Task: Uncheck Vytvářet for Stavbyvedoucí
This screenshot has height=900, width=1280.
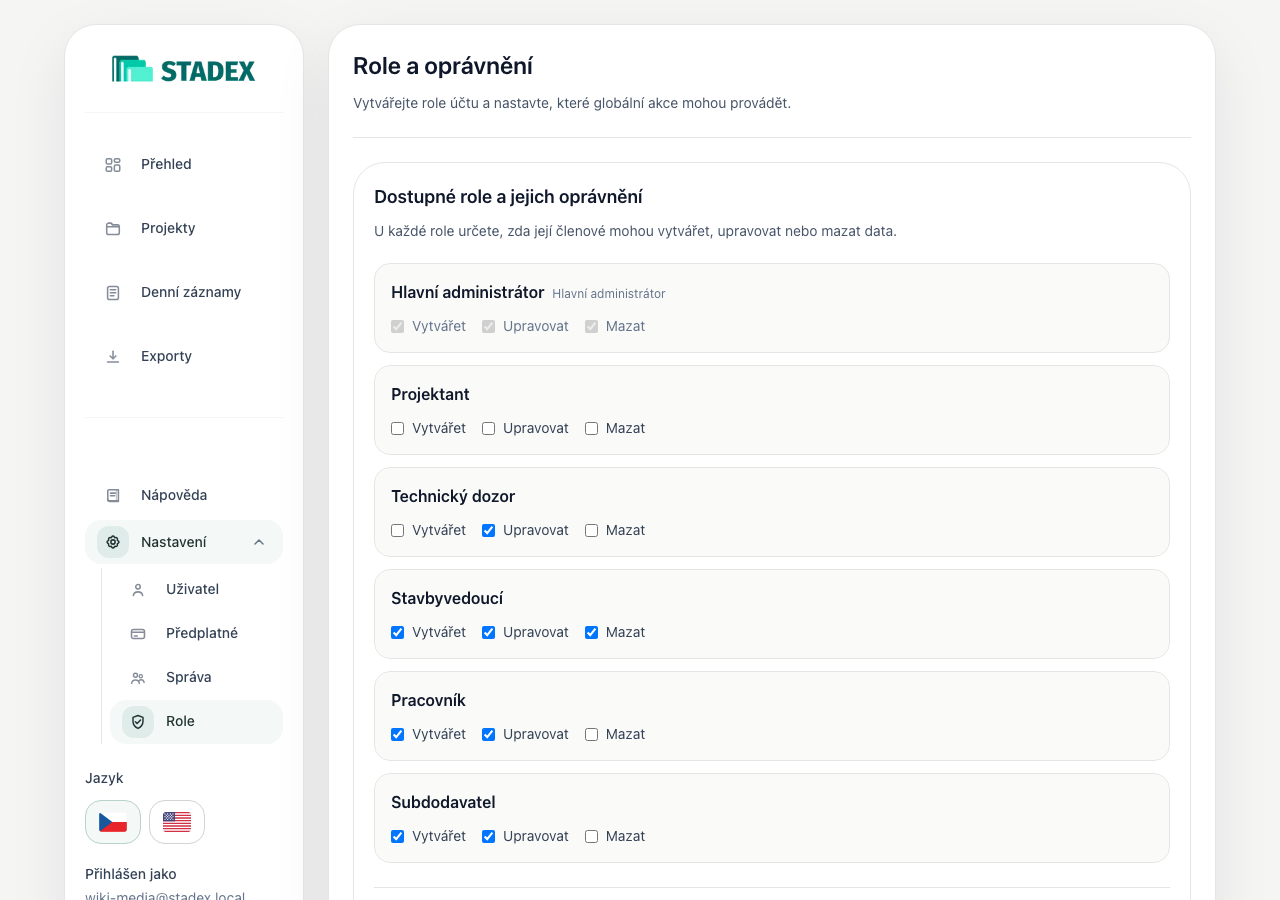Action: (398, 632)
